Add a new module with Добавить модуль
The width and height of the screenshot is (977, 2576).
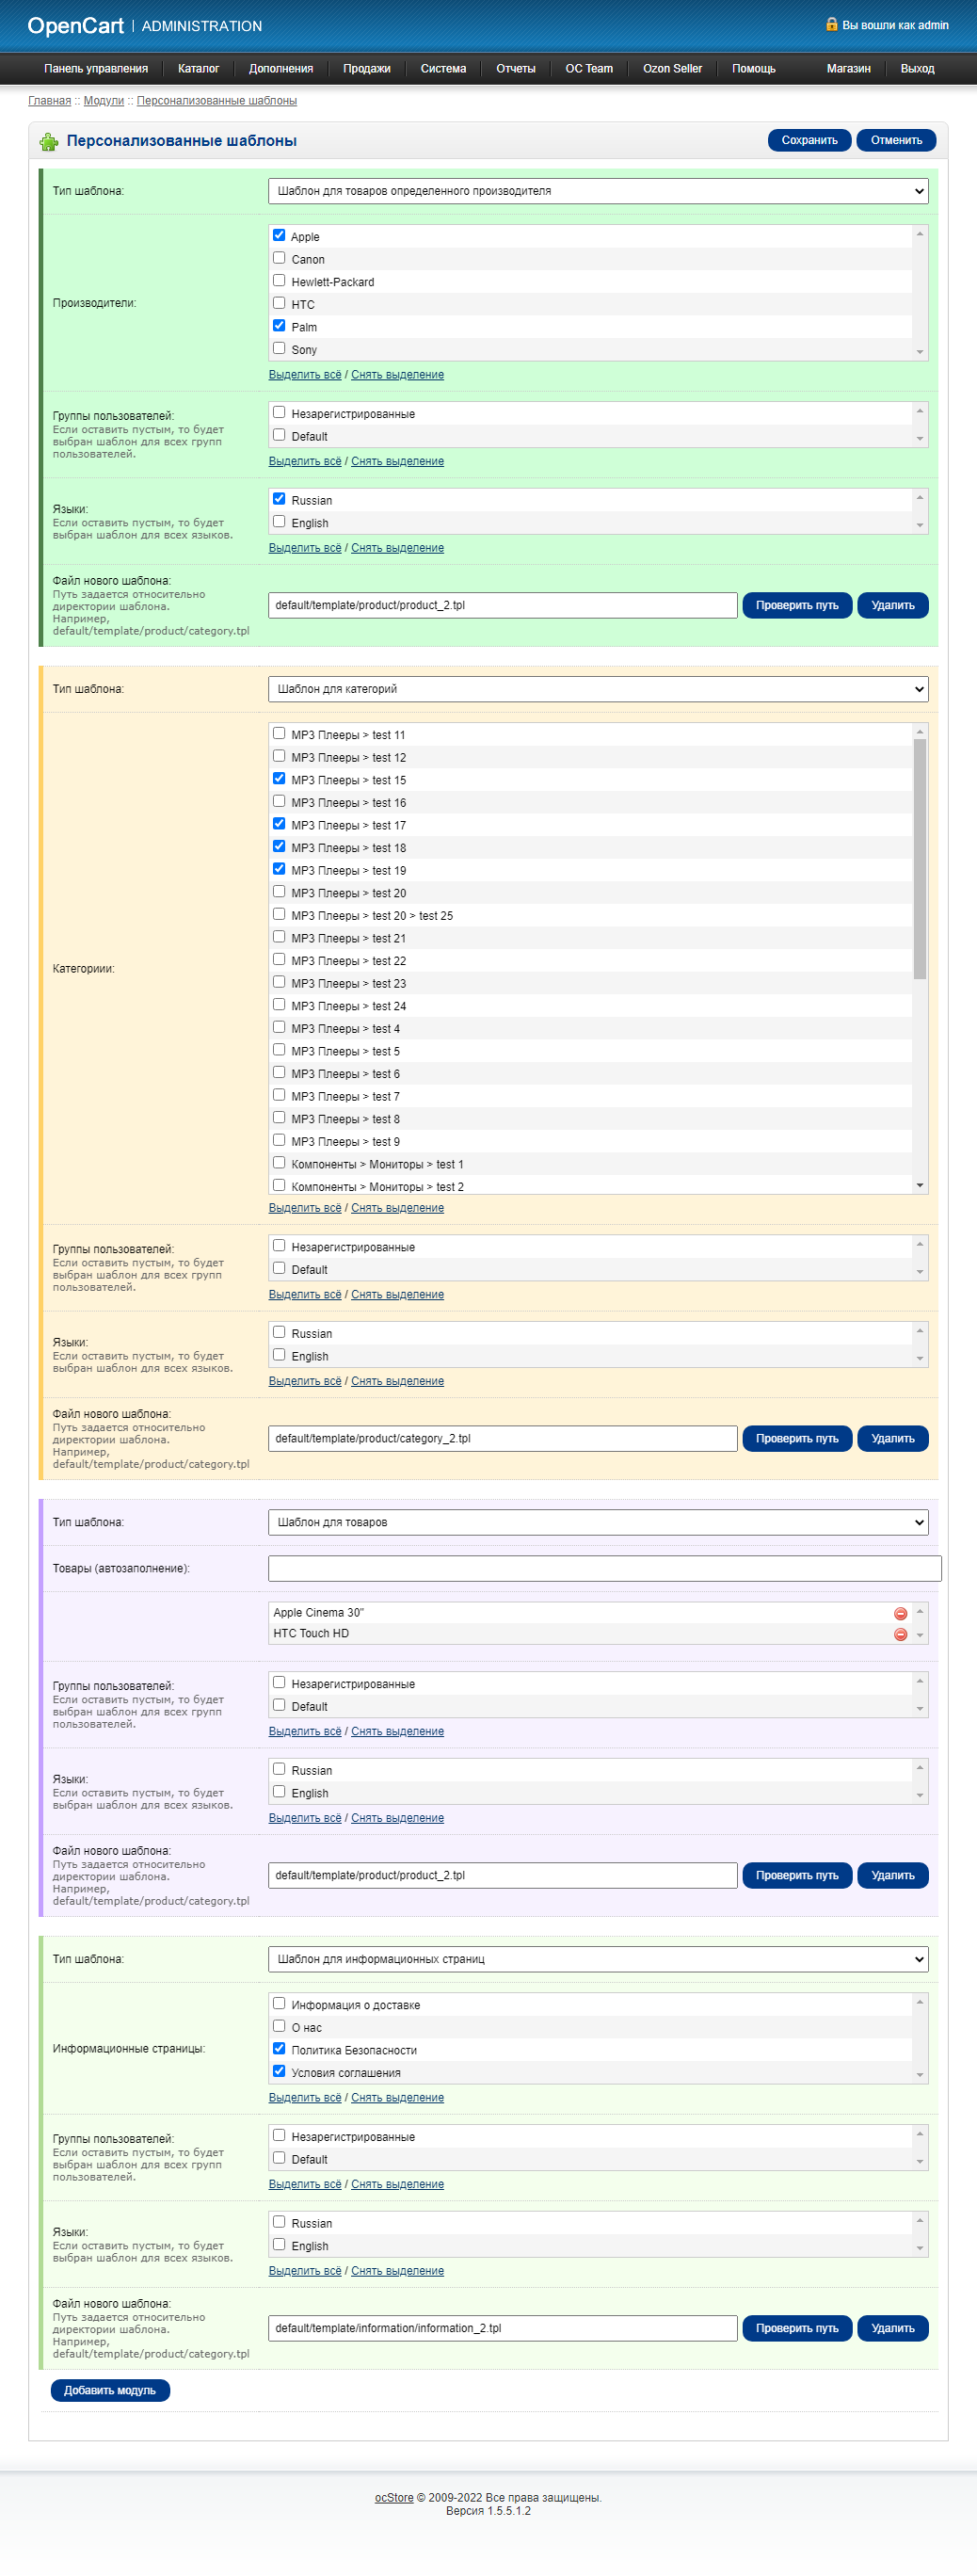110,2390
